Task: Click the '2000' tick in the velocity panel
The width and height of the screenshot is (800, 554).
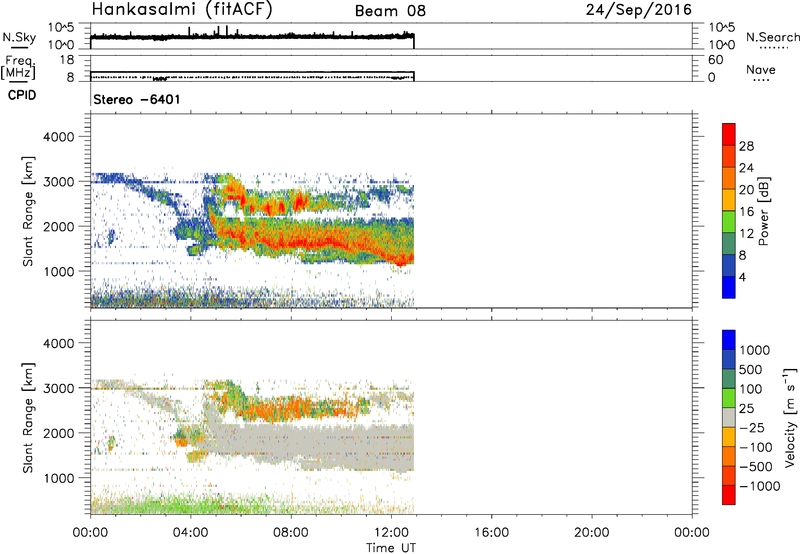Action: [x=59, y=433]
